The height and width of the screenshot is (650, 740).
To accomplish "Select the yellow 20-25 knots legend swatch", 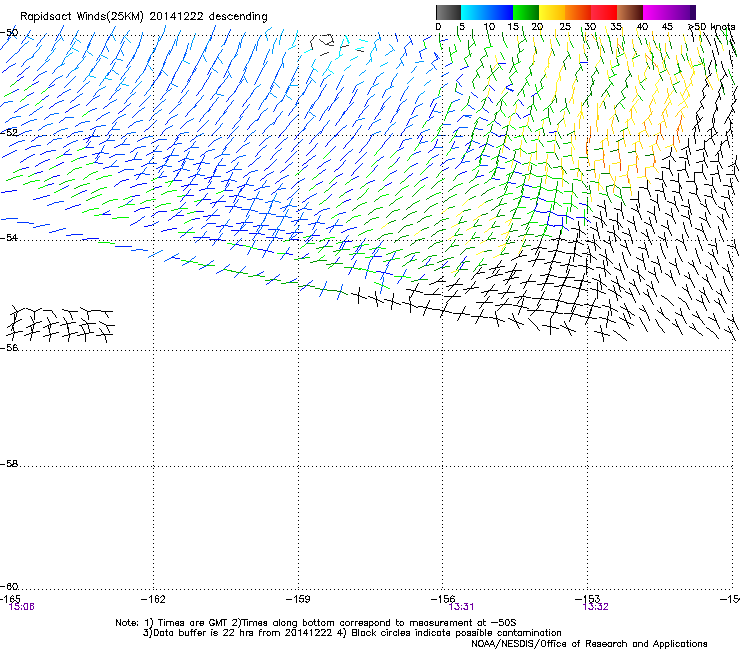I will click(552, 12).
